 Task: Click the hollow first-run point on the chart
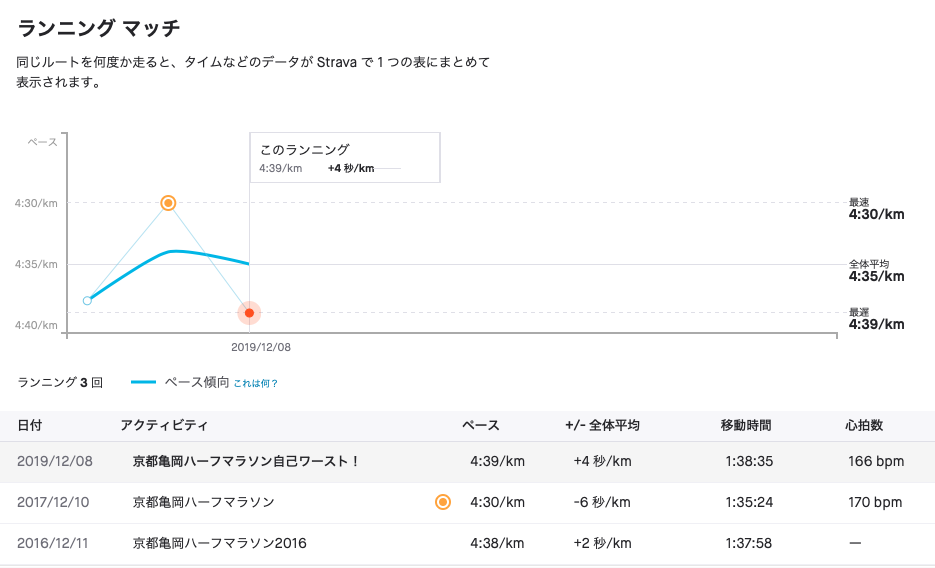point(87,300)
